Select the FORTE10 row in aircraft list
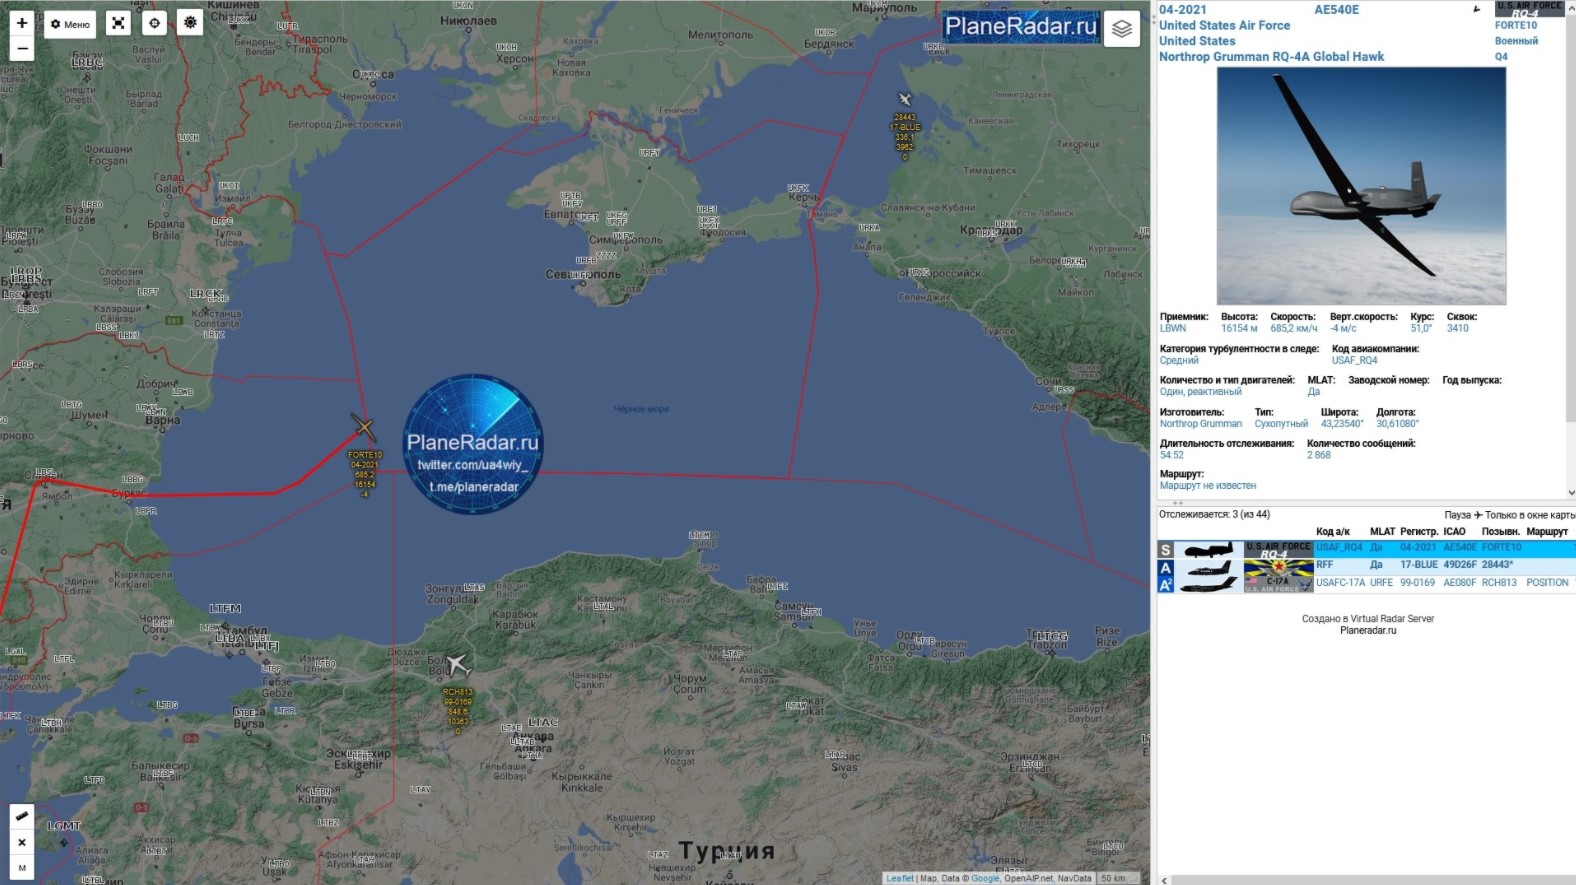 1366,549
